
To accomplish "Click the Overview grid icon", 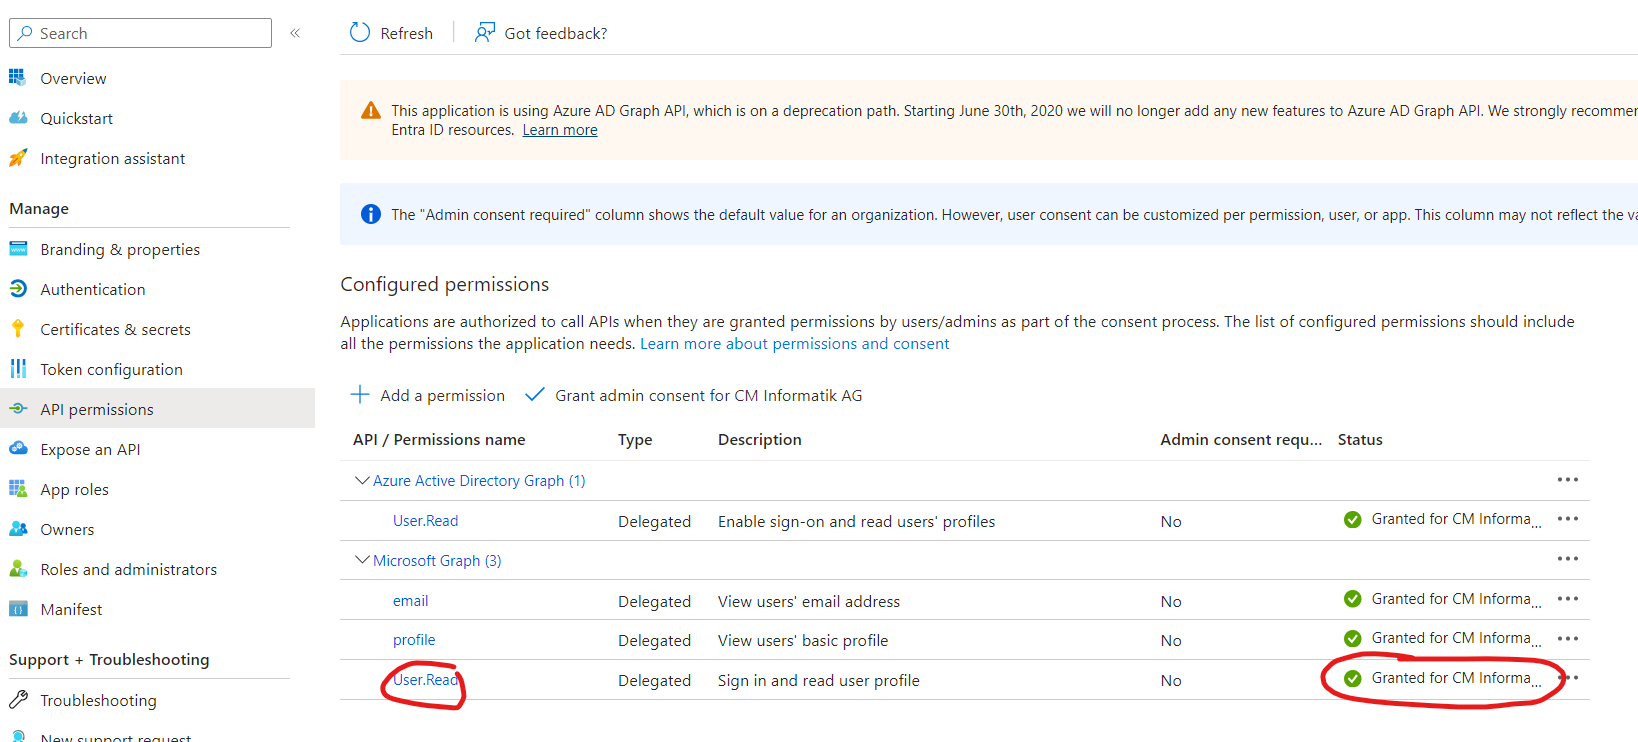I will coord(17,77).
